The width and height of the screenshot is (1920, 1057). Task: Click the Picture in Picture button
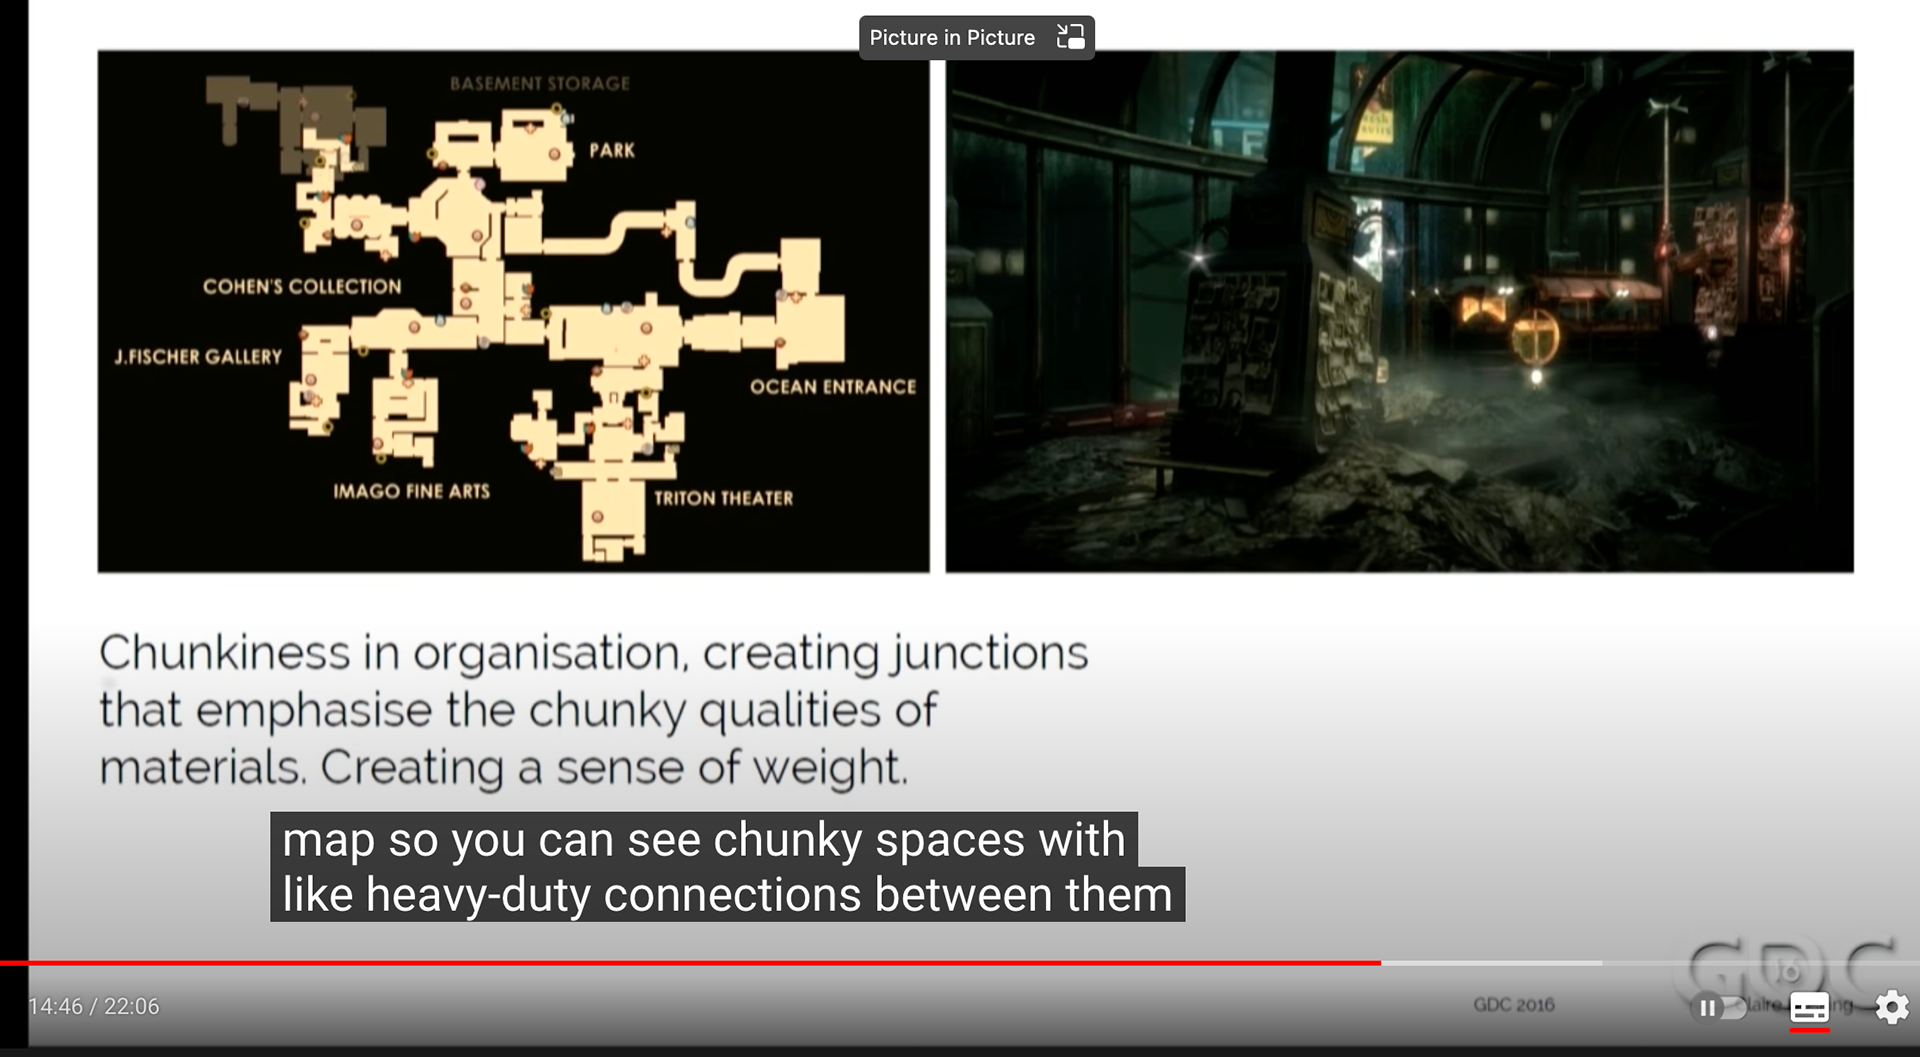pyautogui.click(x=976, y=38)
